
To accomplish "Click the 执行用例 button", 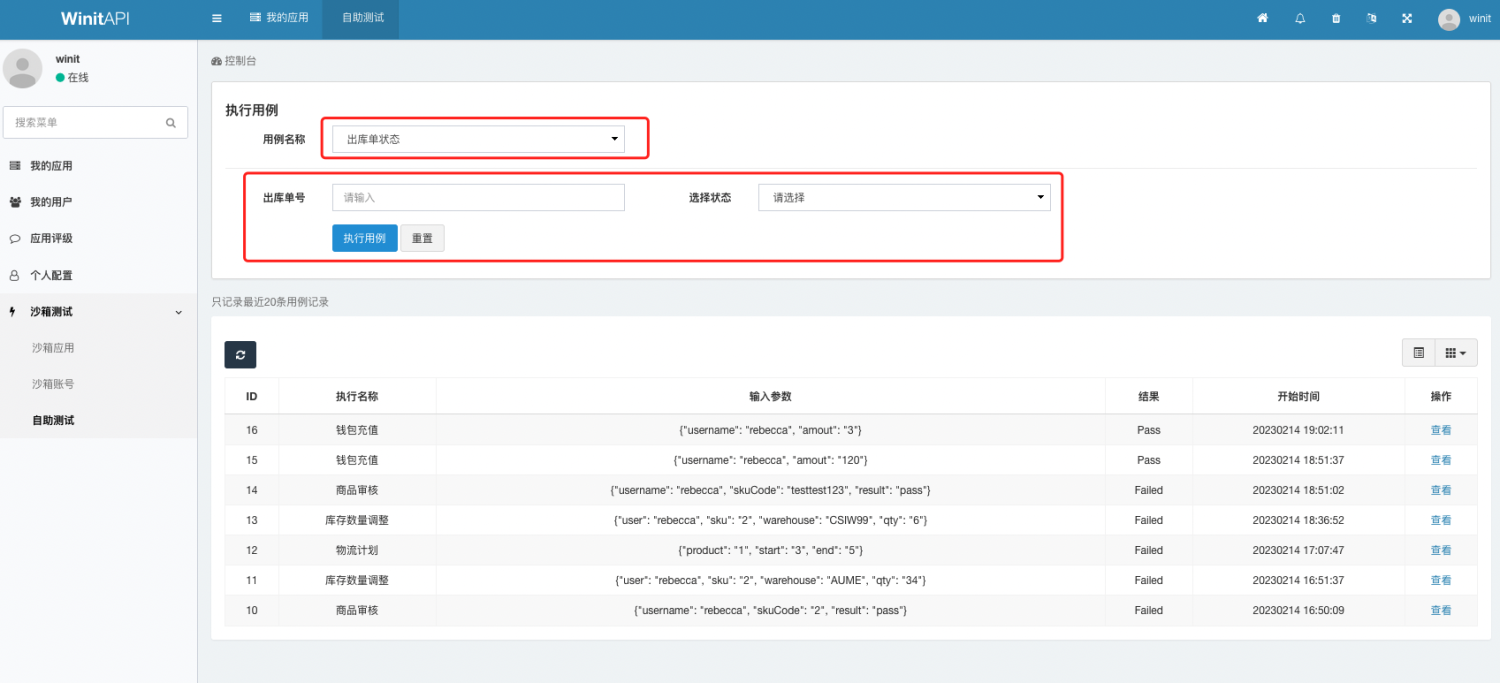I will click(364, 239).
